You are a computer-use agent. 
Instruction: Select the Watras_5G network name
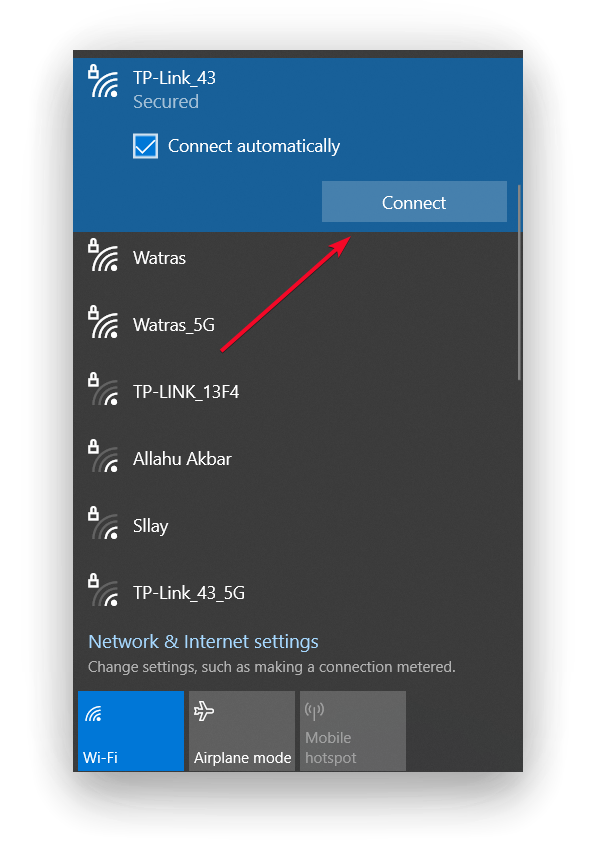click(174, 325)
